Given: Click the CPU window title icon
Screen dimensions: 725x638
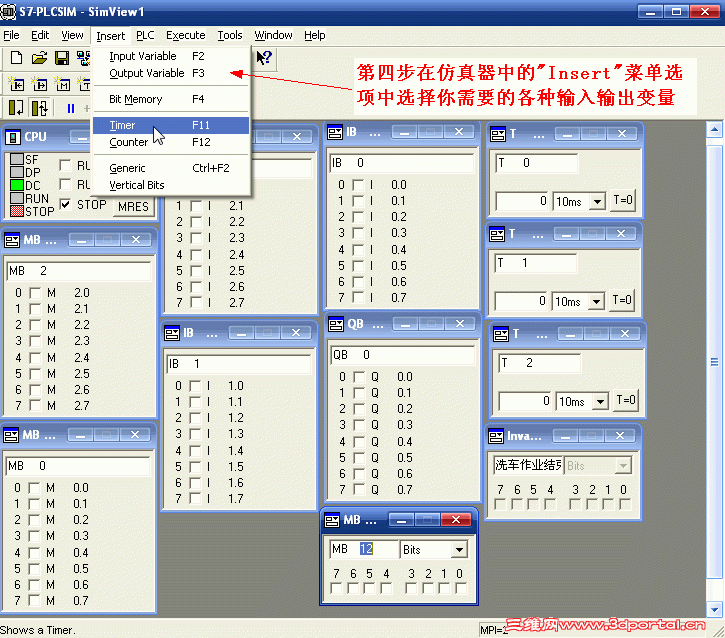Looking at the screenshot, I should [x=12, y=137].
